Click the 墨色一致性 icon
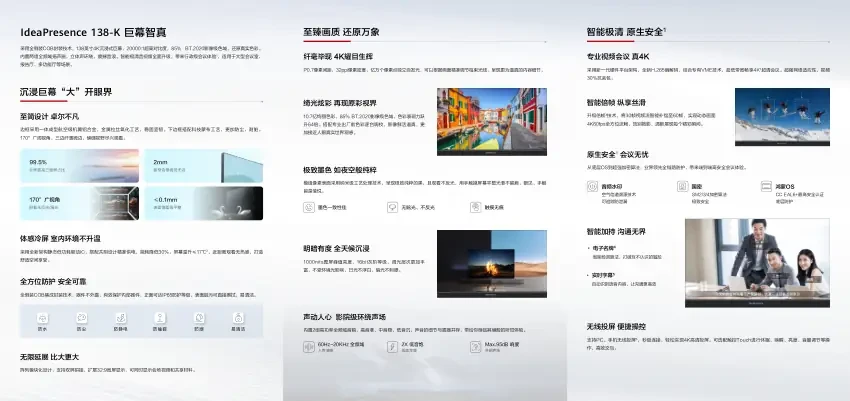The height and width of the screenshot is (401, 850). pyautogui.click(x=309, y=207)
